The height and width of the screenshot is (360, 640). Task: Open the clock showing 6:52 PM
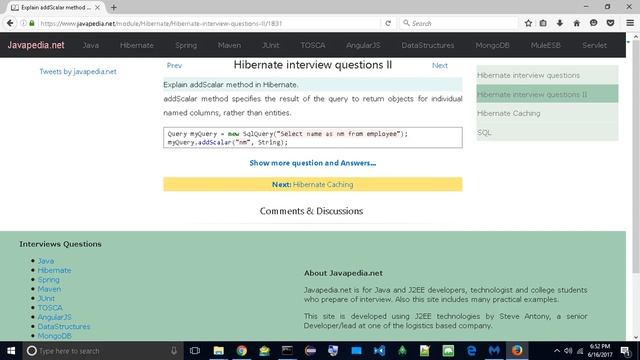[x=600, y=351]
